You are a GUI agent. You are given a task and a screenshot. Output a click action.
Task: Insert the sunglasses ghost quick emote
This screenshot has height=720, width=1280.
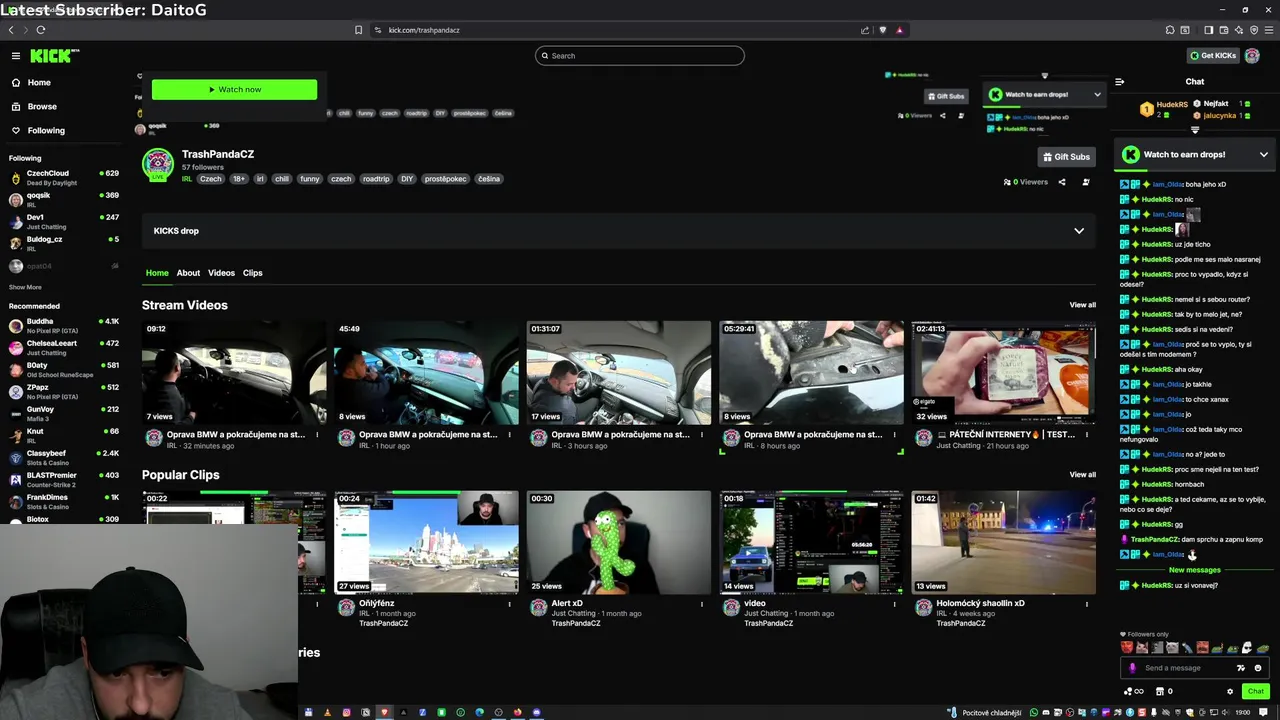pyautogui.click(x=1246, y=648)
